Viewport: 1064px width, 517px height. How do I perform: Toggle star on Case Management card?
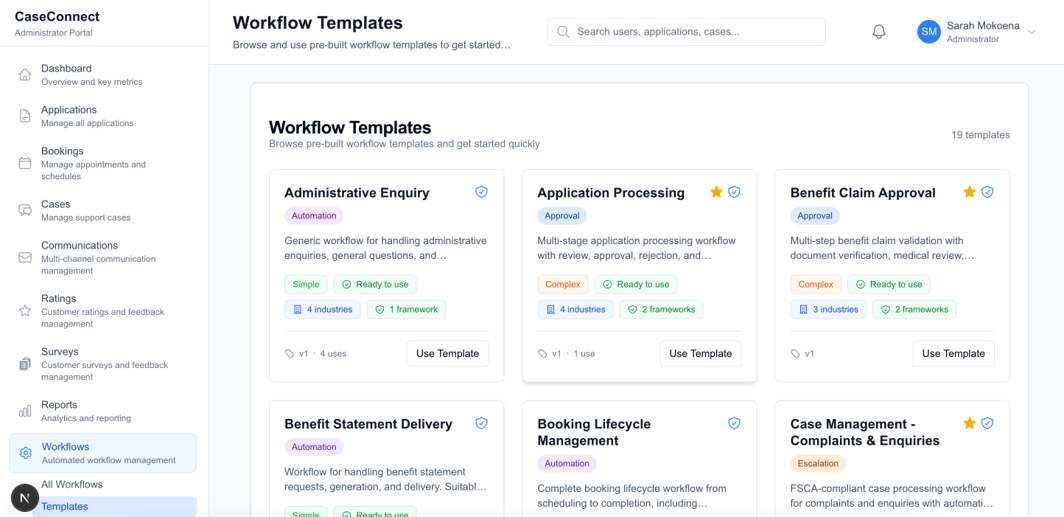click(x=969, y=424)
